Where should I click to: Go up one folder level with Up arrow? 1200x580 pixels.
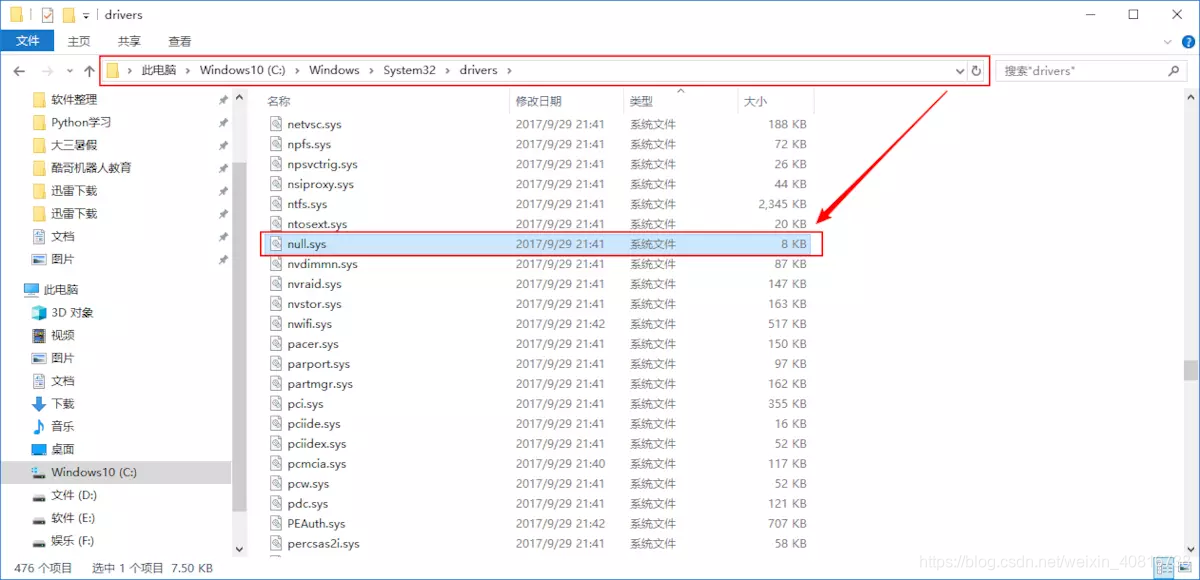pyautogui.click(x=88, y=71)
